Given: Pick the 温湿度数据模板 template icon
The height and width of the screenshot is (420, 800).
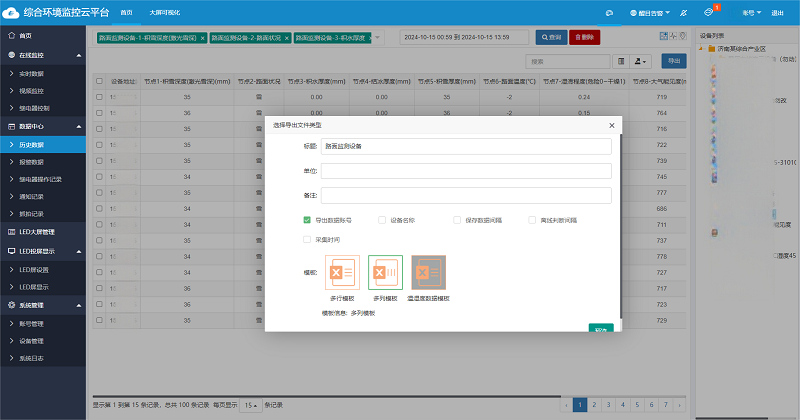Looking at the screenshot, I should click(x=428, y=273).
